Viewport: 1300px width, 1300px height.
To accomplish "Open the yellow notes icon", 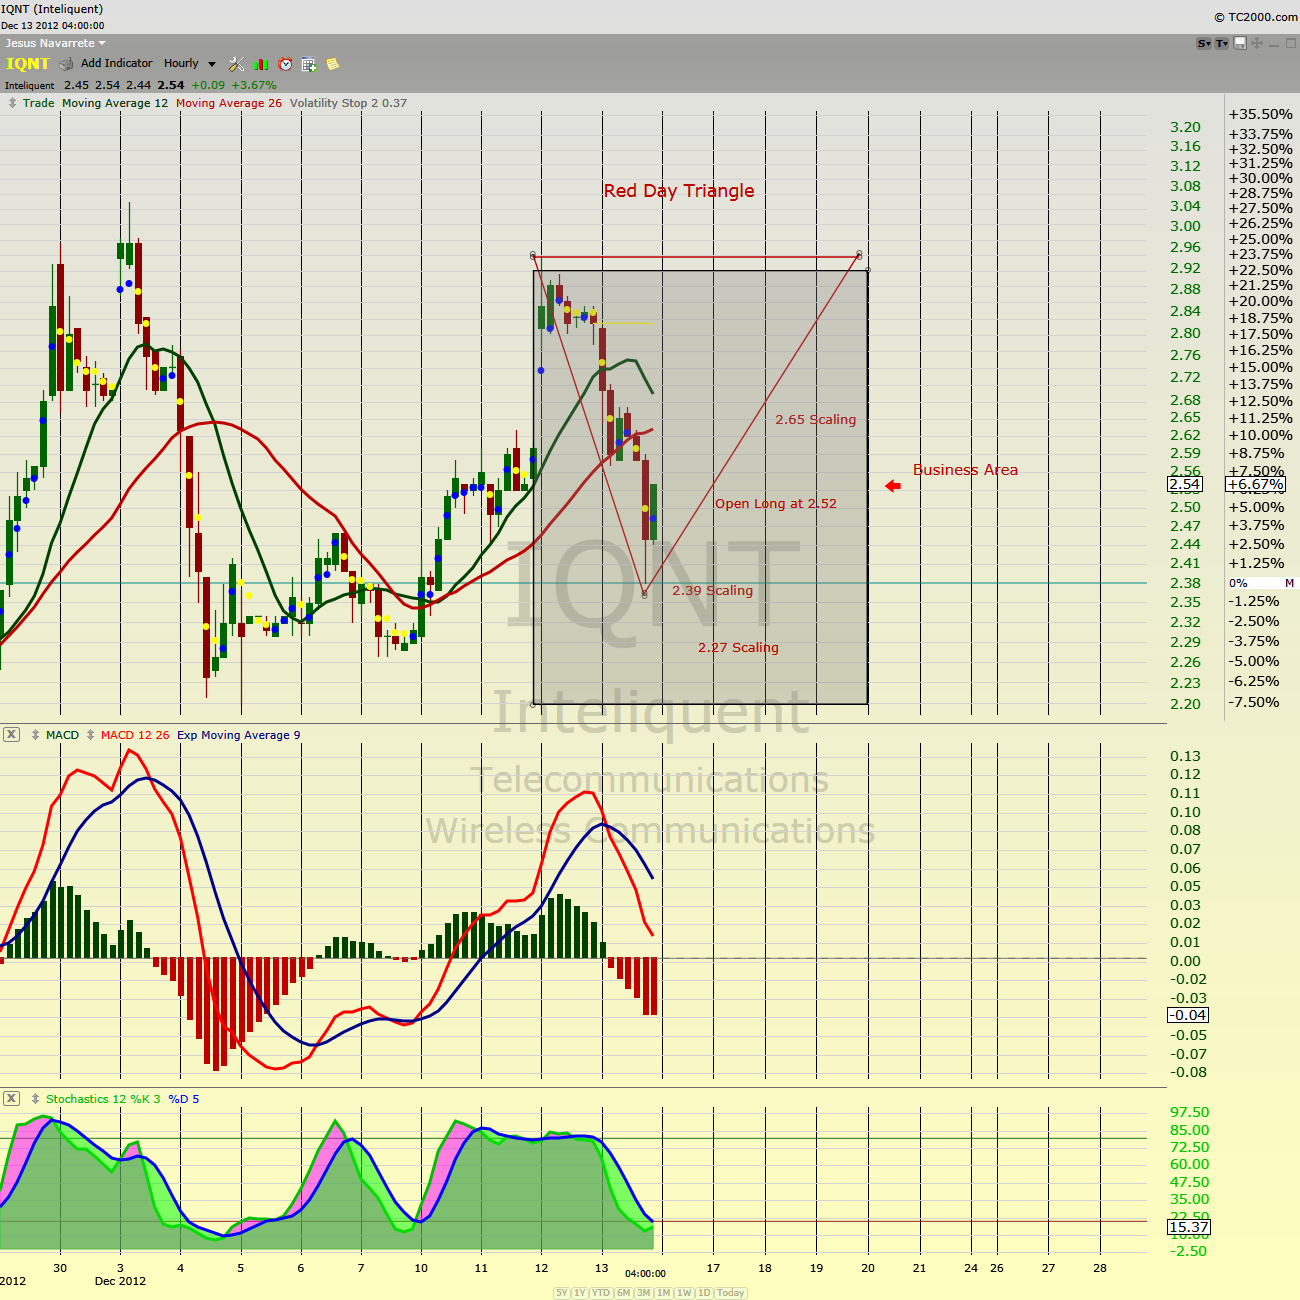I will 333,64.
